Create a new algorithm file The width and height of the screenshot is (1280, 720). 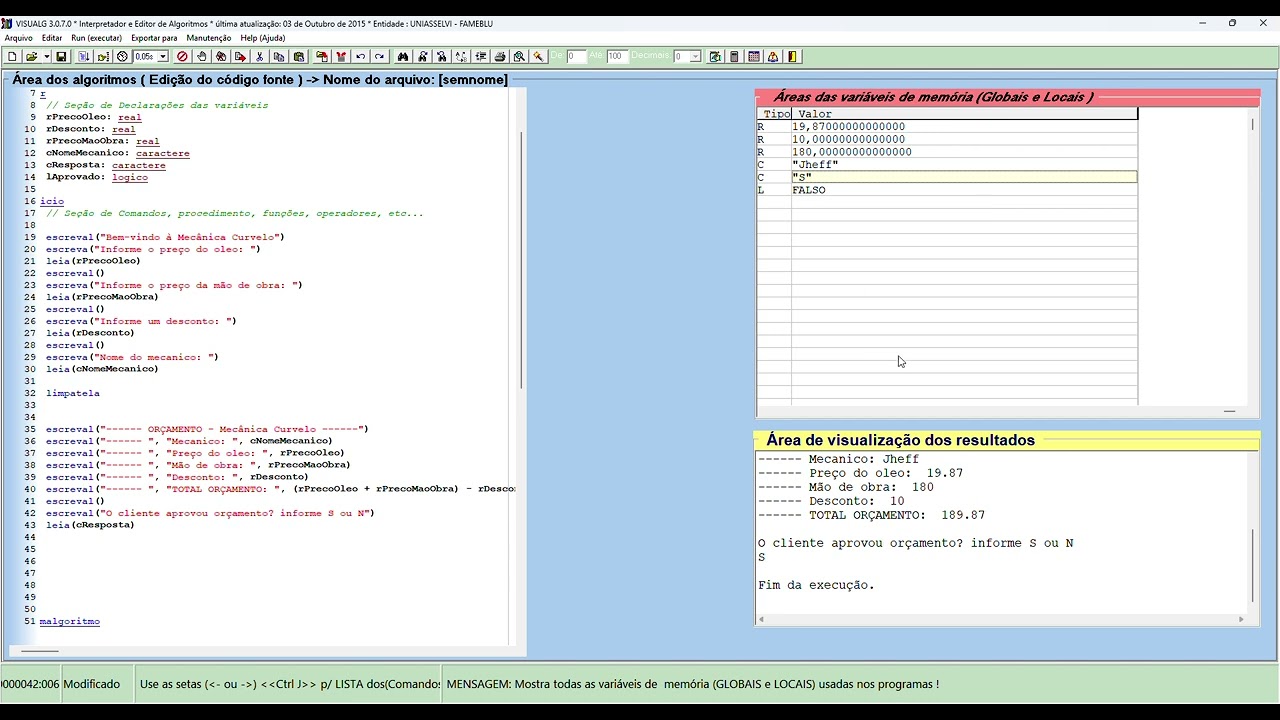coord(12,57)
